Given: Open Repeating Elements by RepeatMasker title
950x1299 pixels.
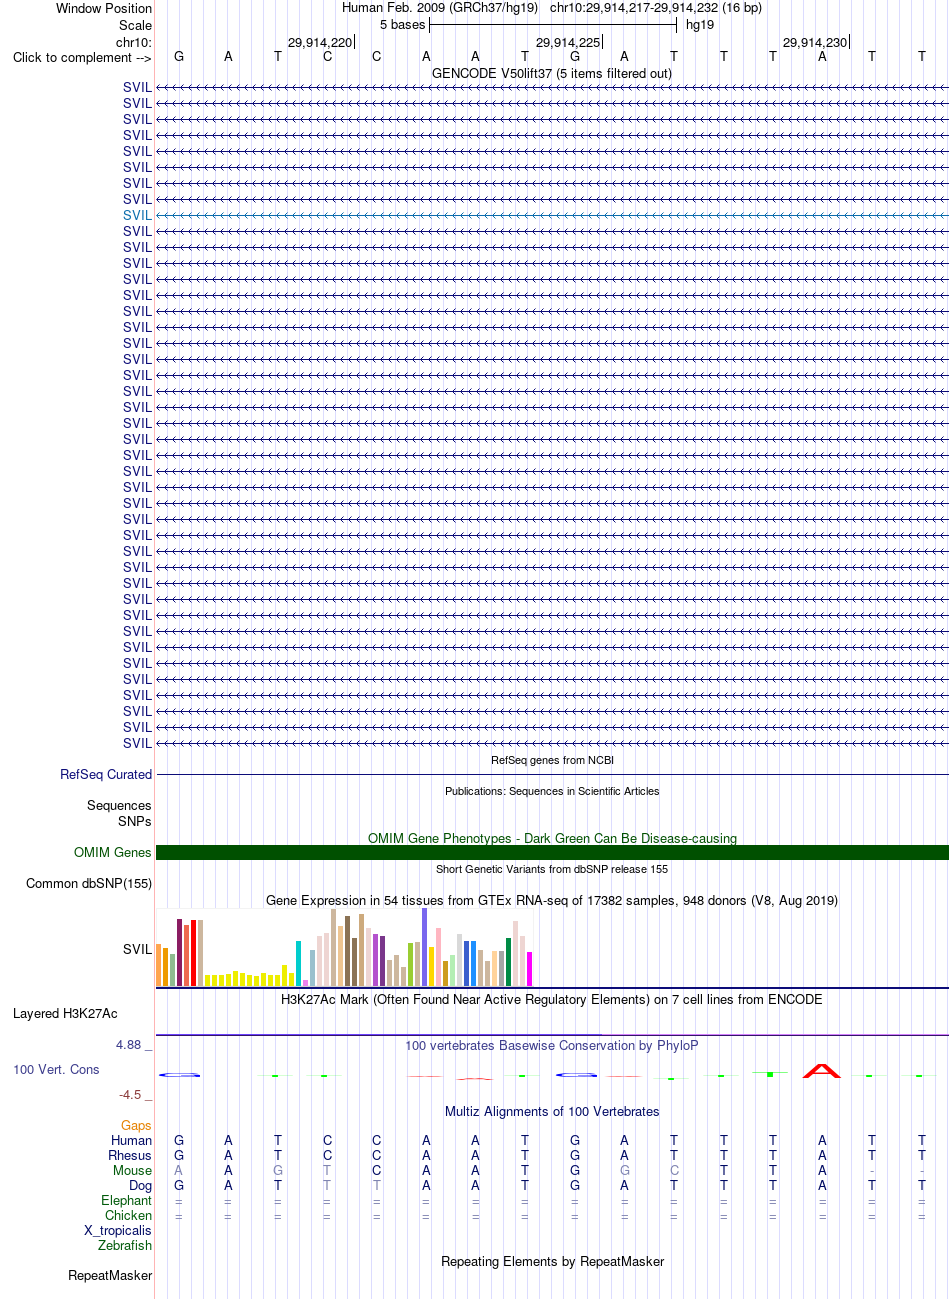Looking at the screenshot, I should pos(552,1261).
